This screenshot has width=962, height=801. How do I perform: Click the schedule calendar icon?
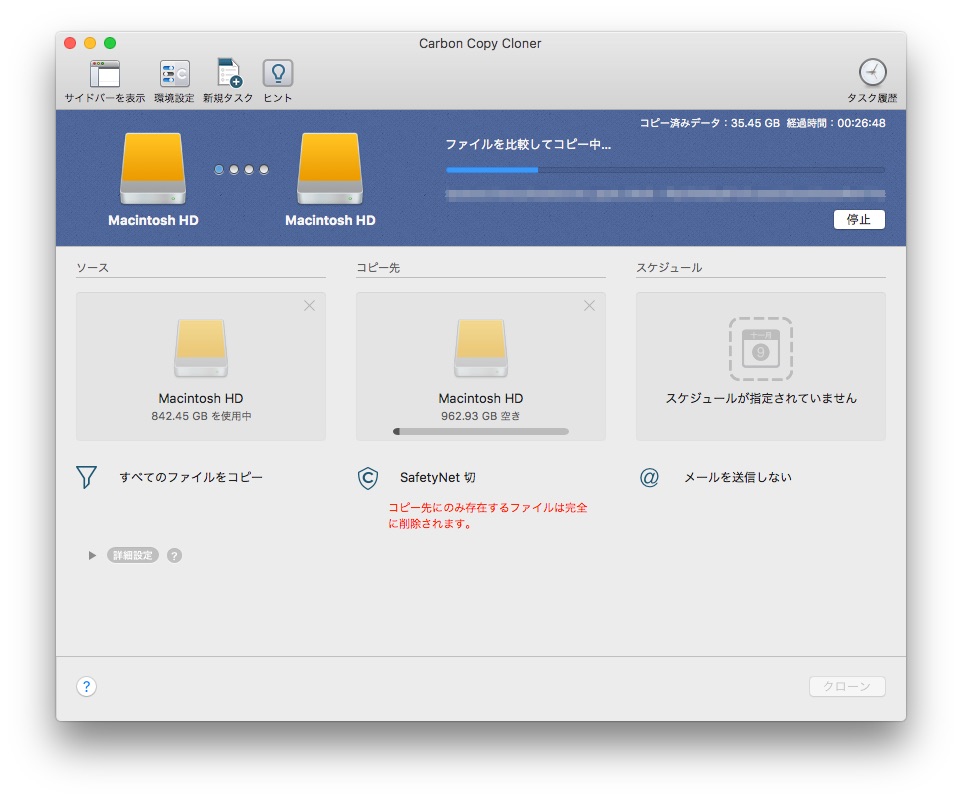(x=761, y=349)
